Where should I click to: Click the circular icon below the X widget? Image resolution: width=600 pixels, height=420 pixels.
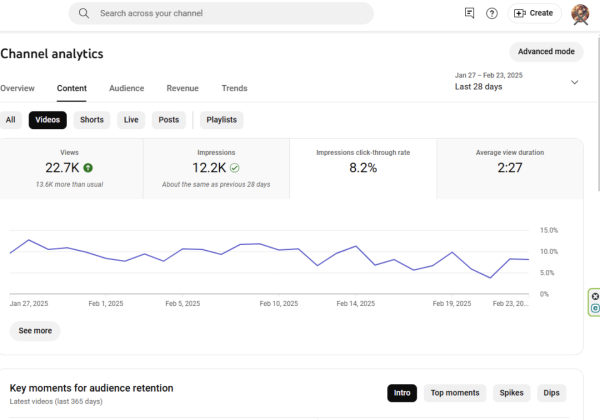pyautogui.click(x=596, y=309)
